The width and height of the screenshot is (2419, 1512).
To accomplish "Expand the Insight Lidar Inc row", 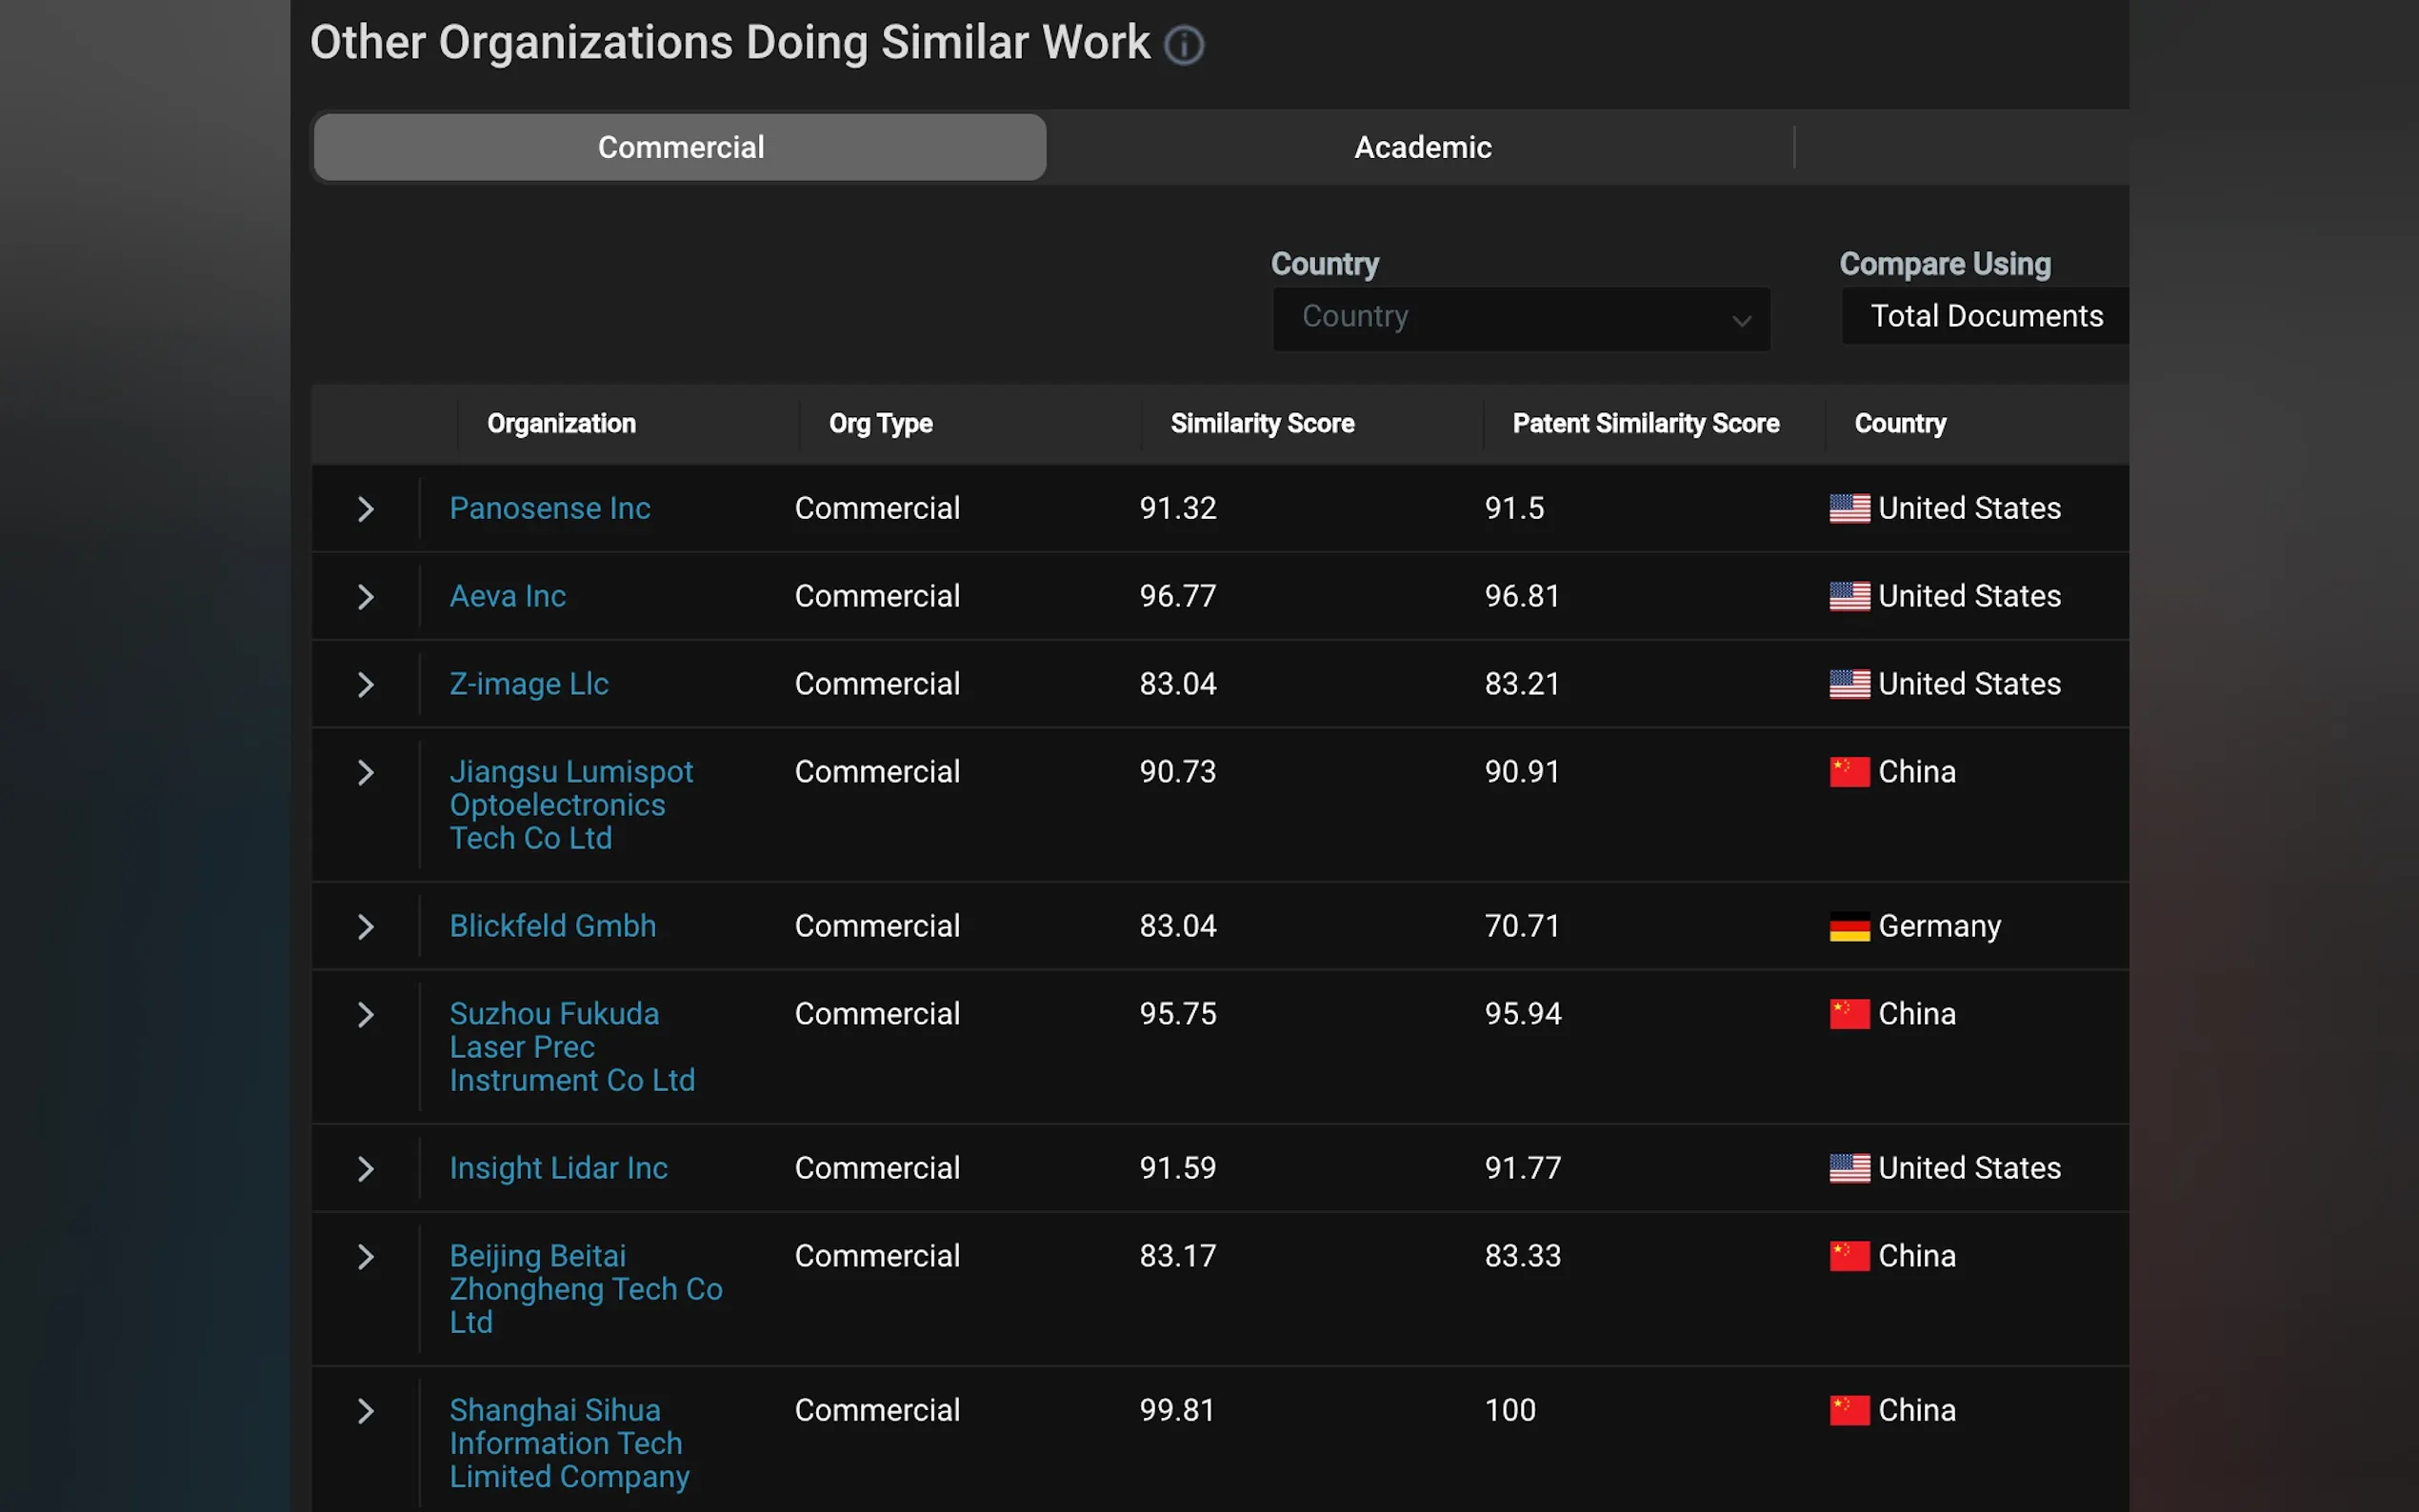I will (x=366, y=1169).
